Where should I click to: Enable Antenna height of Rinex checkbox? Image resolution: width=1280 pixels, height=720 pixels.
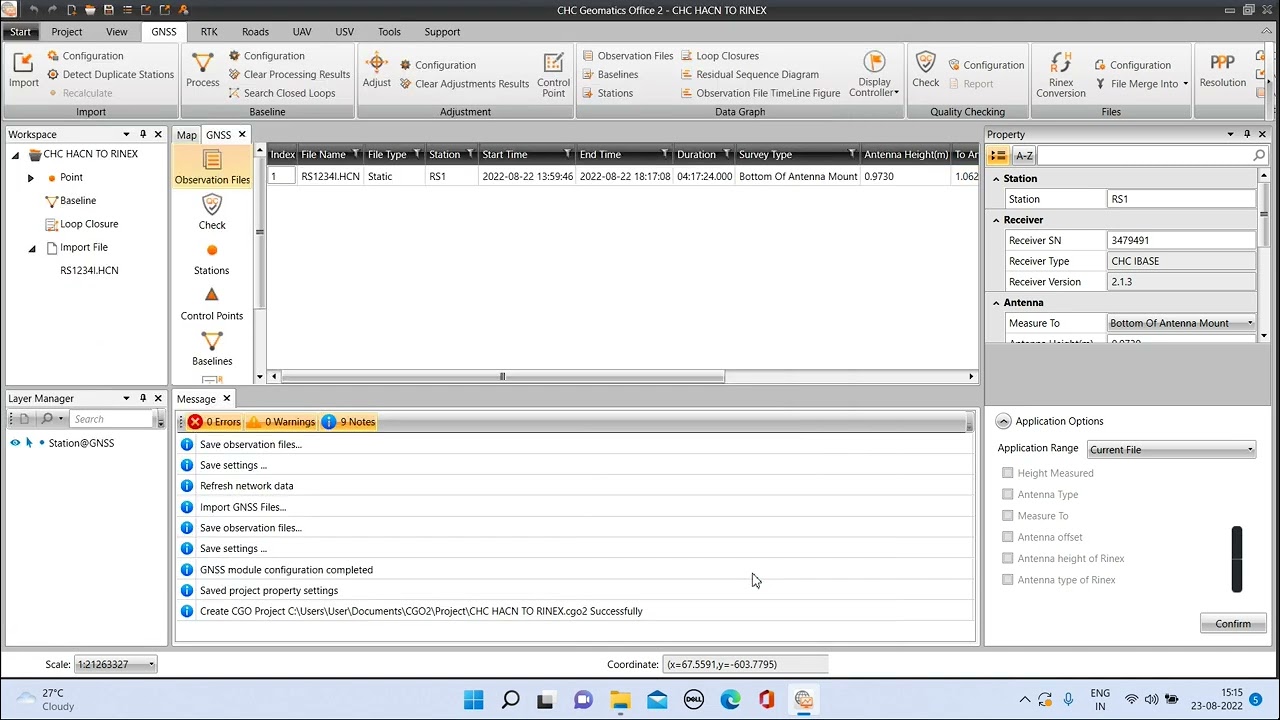pyautogui.click(x=1008, y=558)
